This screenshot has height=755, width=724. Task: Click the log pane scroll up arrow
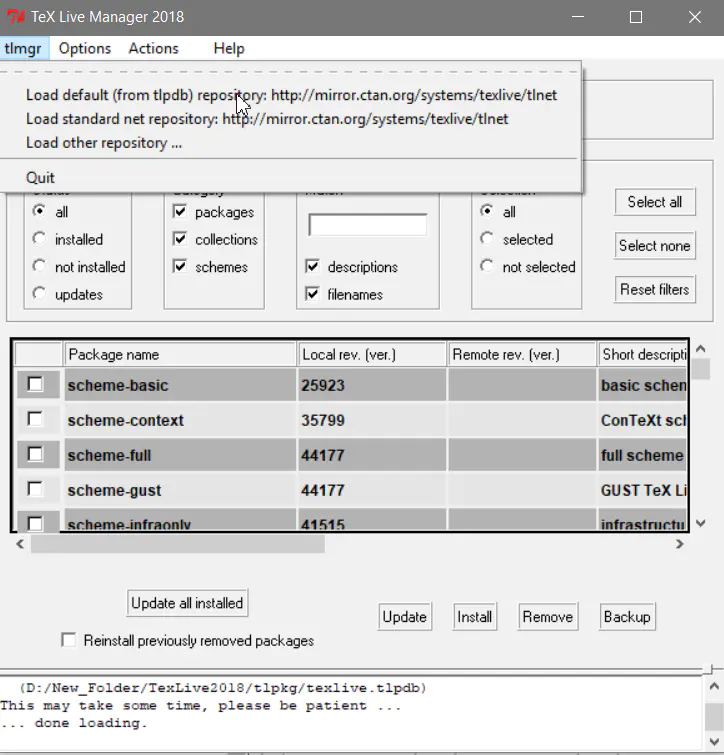point(714,686)
